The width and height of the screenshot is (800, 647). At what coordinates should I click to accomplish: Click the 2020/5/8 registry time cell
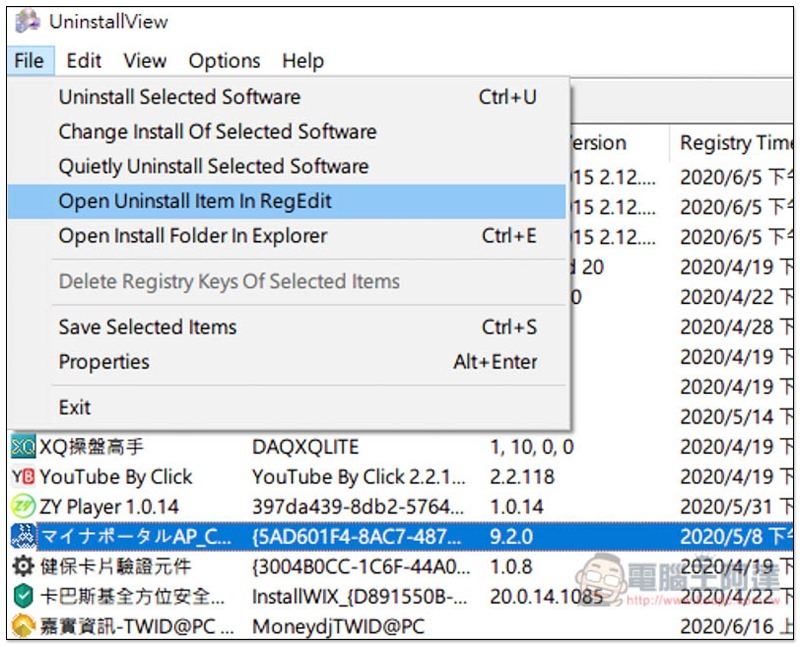coord(736,536)
